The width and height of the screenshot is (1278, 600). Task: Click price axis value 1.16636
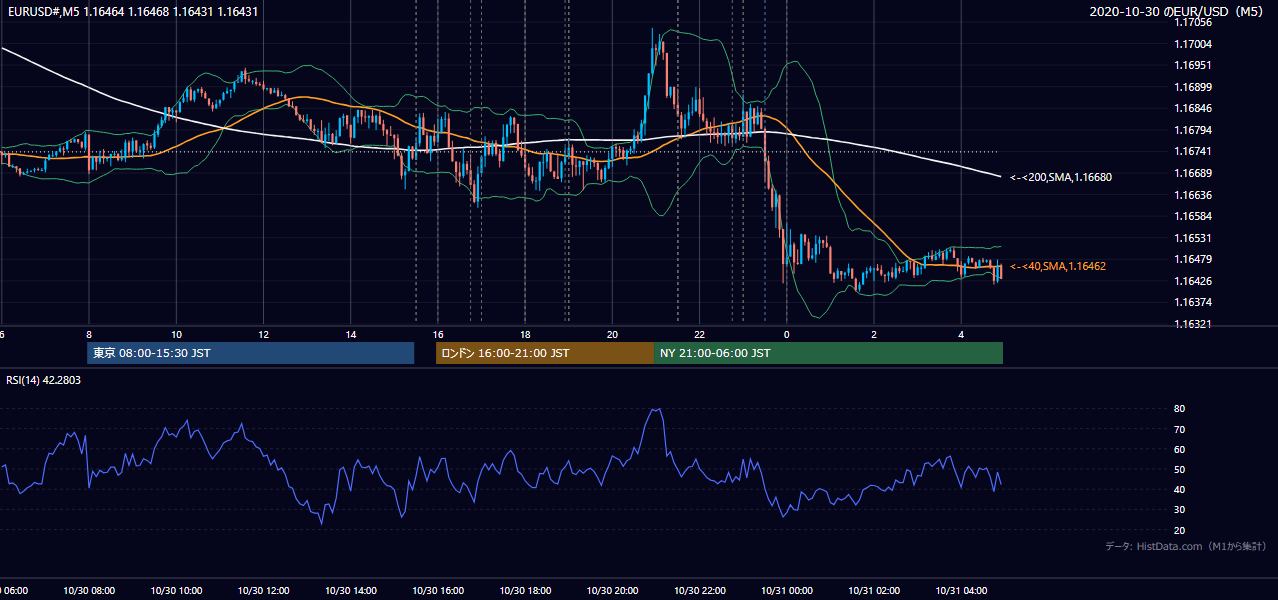tap(1193, 195)
